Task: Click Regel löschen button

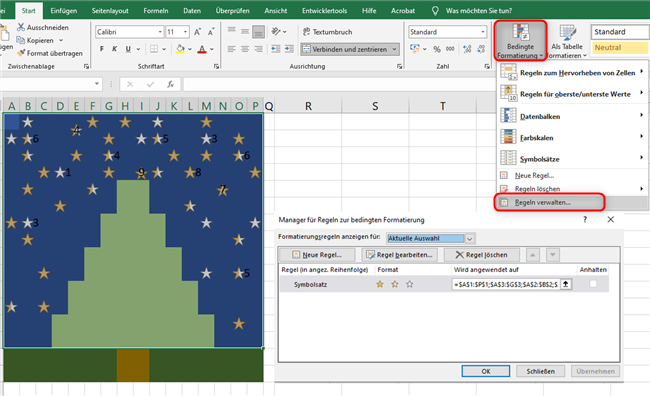Action: [x=482, y=255]
